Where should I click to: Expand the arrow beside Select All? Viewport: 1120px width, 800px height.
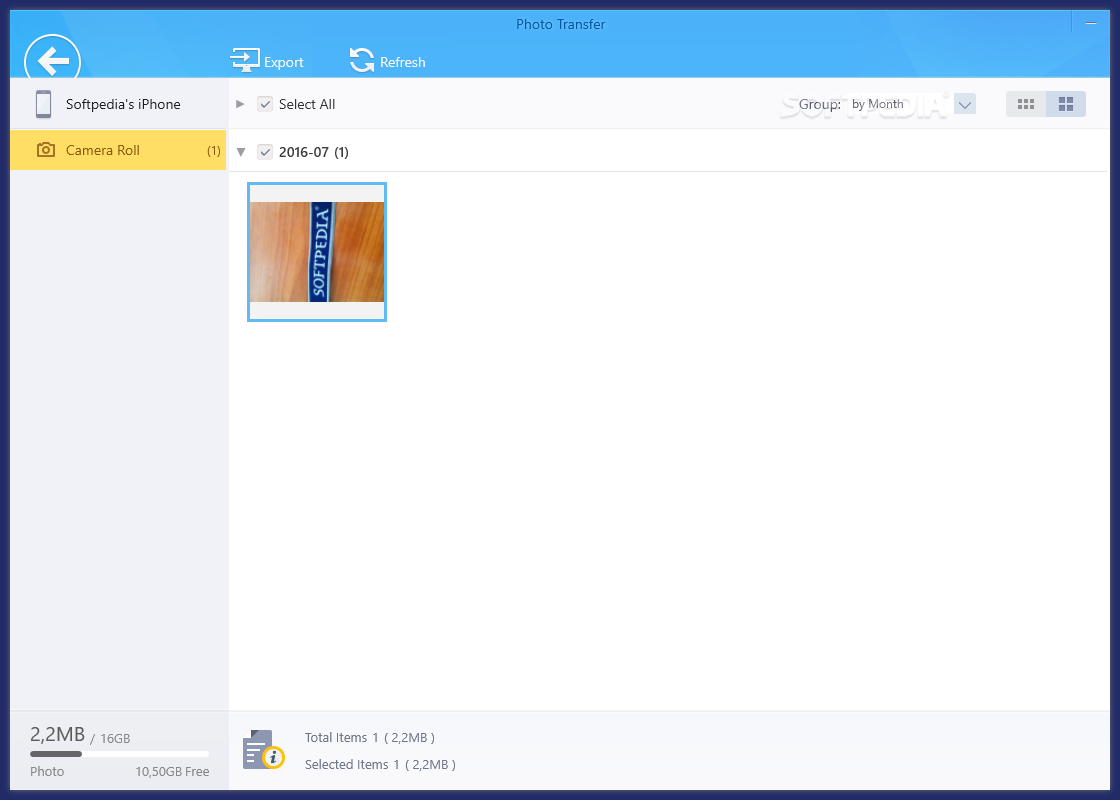pyautogui.click(x=240, y=104)
